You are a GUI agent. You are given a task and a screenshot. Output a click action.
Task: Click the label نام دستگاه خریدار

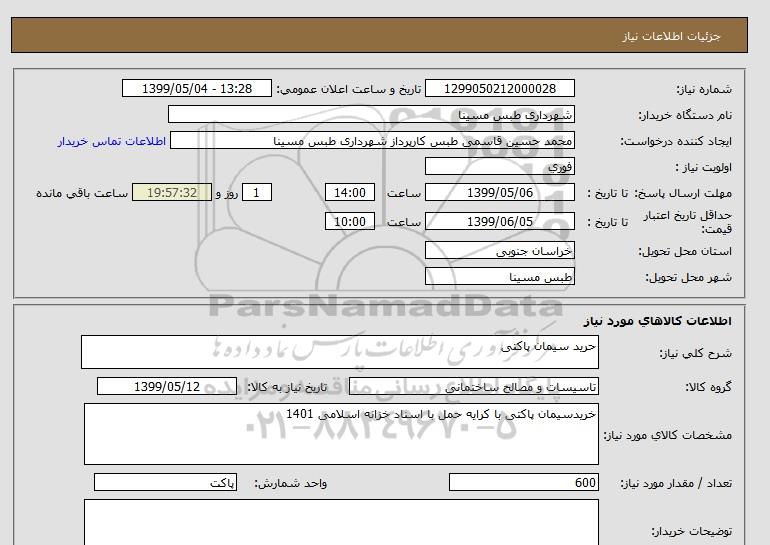pyautogui.click(x=685, y=115)
